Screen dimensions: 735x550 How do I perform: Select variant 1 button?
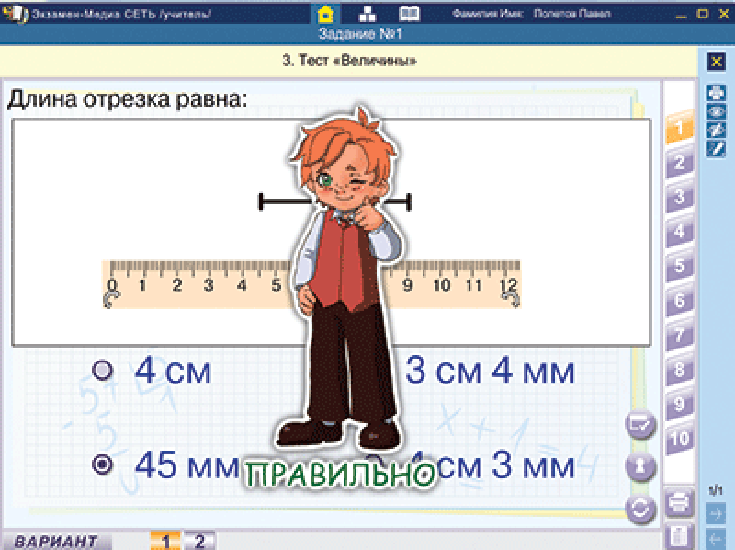tap(165, 541)
